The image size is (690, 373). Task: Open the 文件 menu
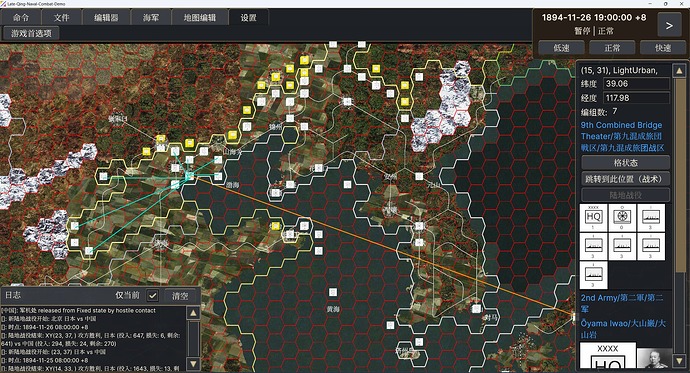pyautogui.click(x=62, y=18)
